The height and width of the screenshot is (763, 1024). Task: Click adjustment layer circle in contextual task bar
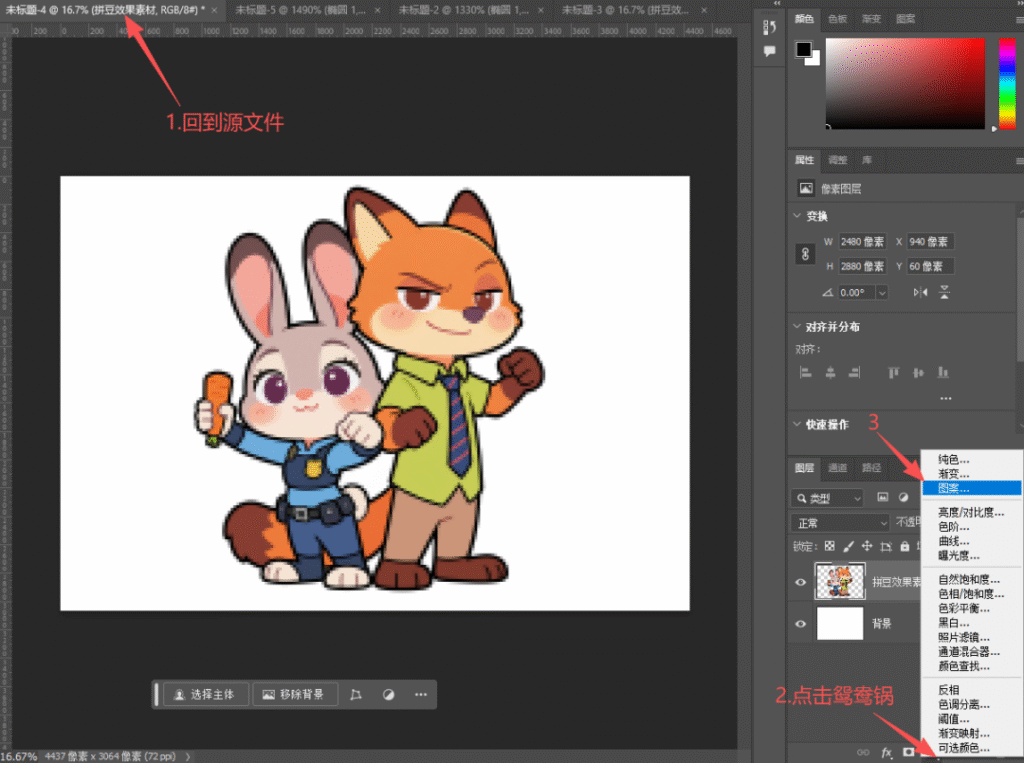pos(389,694)
